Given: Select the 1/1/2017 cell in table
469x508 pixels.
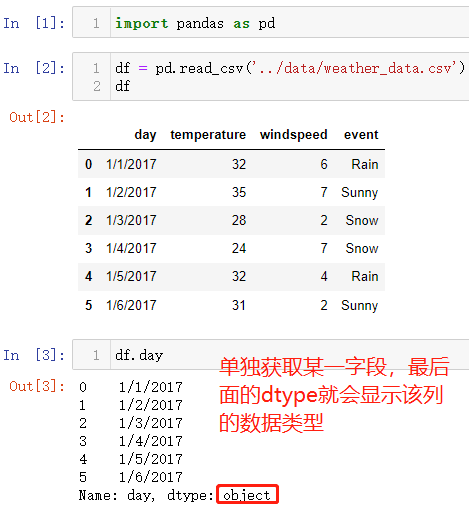Looking at the screenshot, I should coord(131,164).
